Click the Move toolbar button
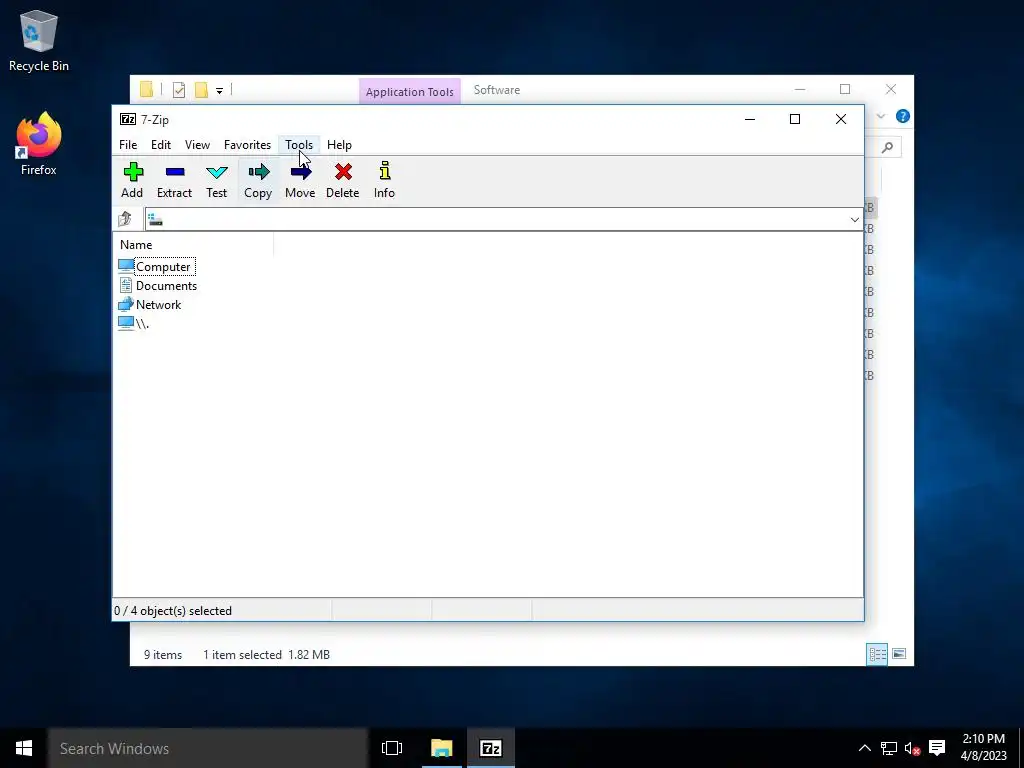The image size is (1024, 768). tap(300, 180)
